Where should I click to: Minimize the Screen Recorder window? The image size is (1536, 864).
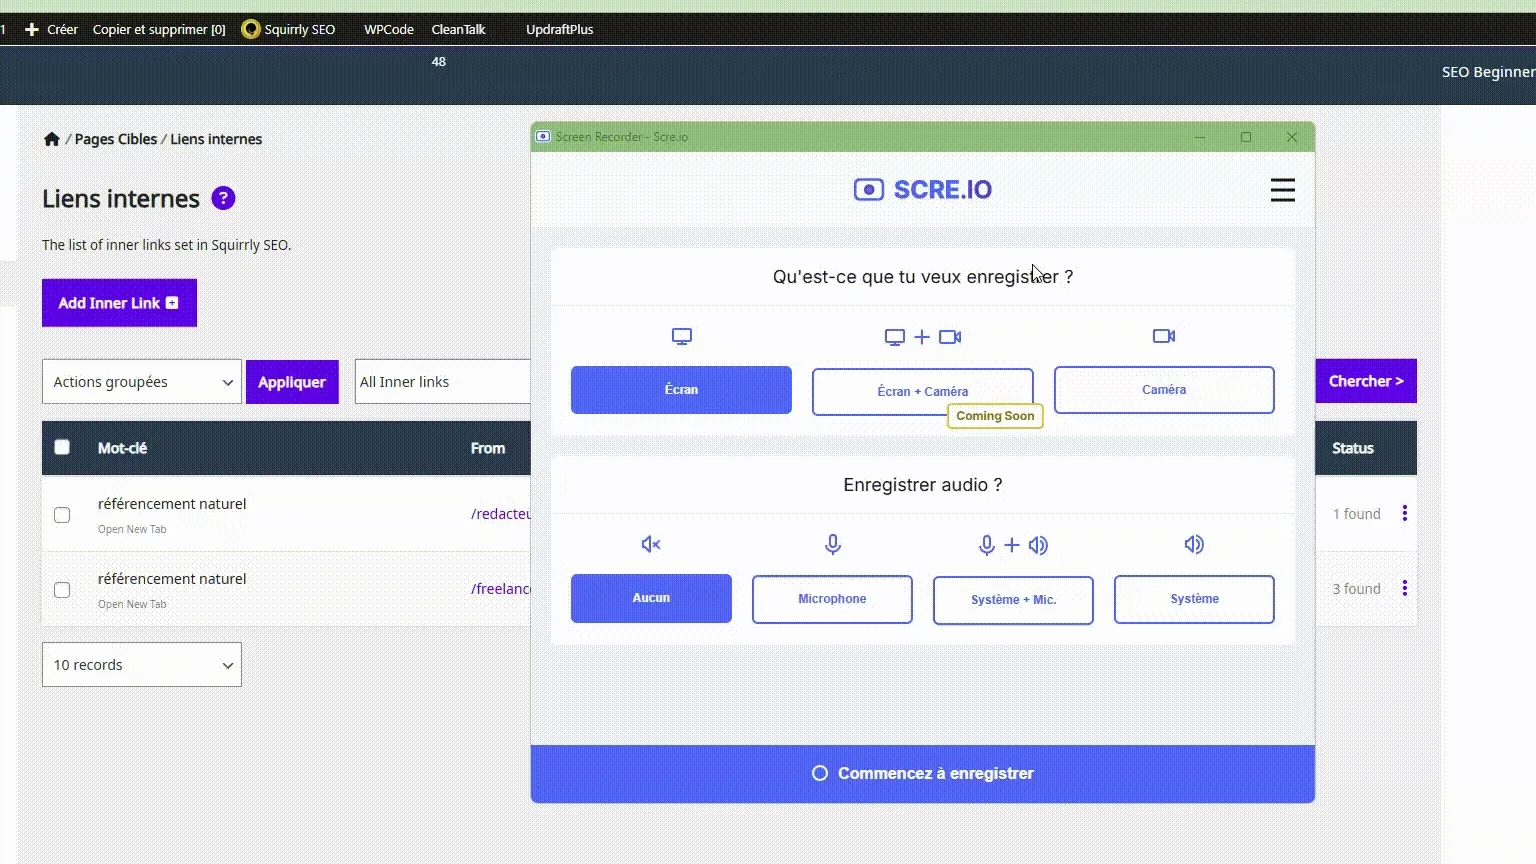click(1200, 137)
